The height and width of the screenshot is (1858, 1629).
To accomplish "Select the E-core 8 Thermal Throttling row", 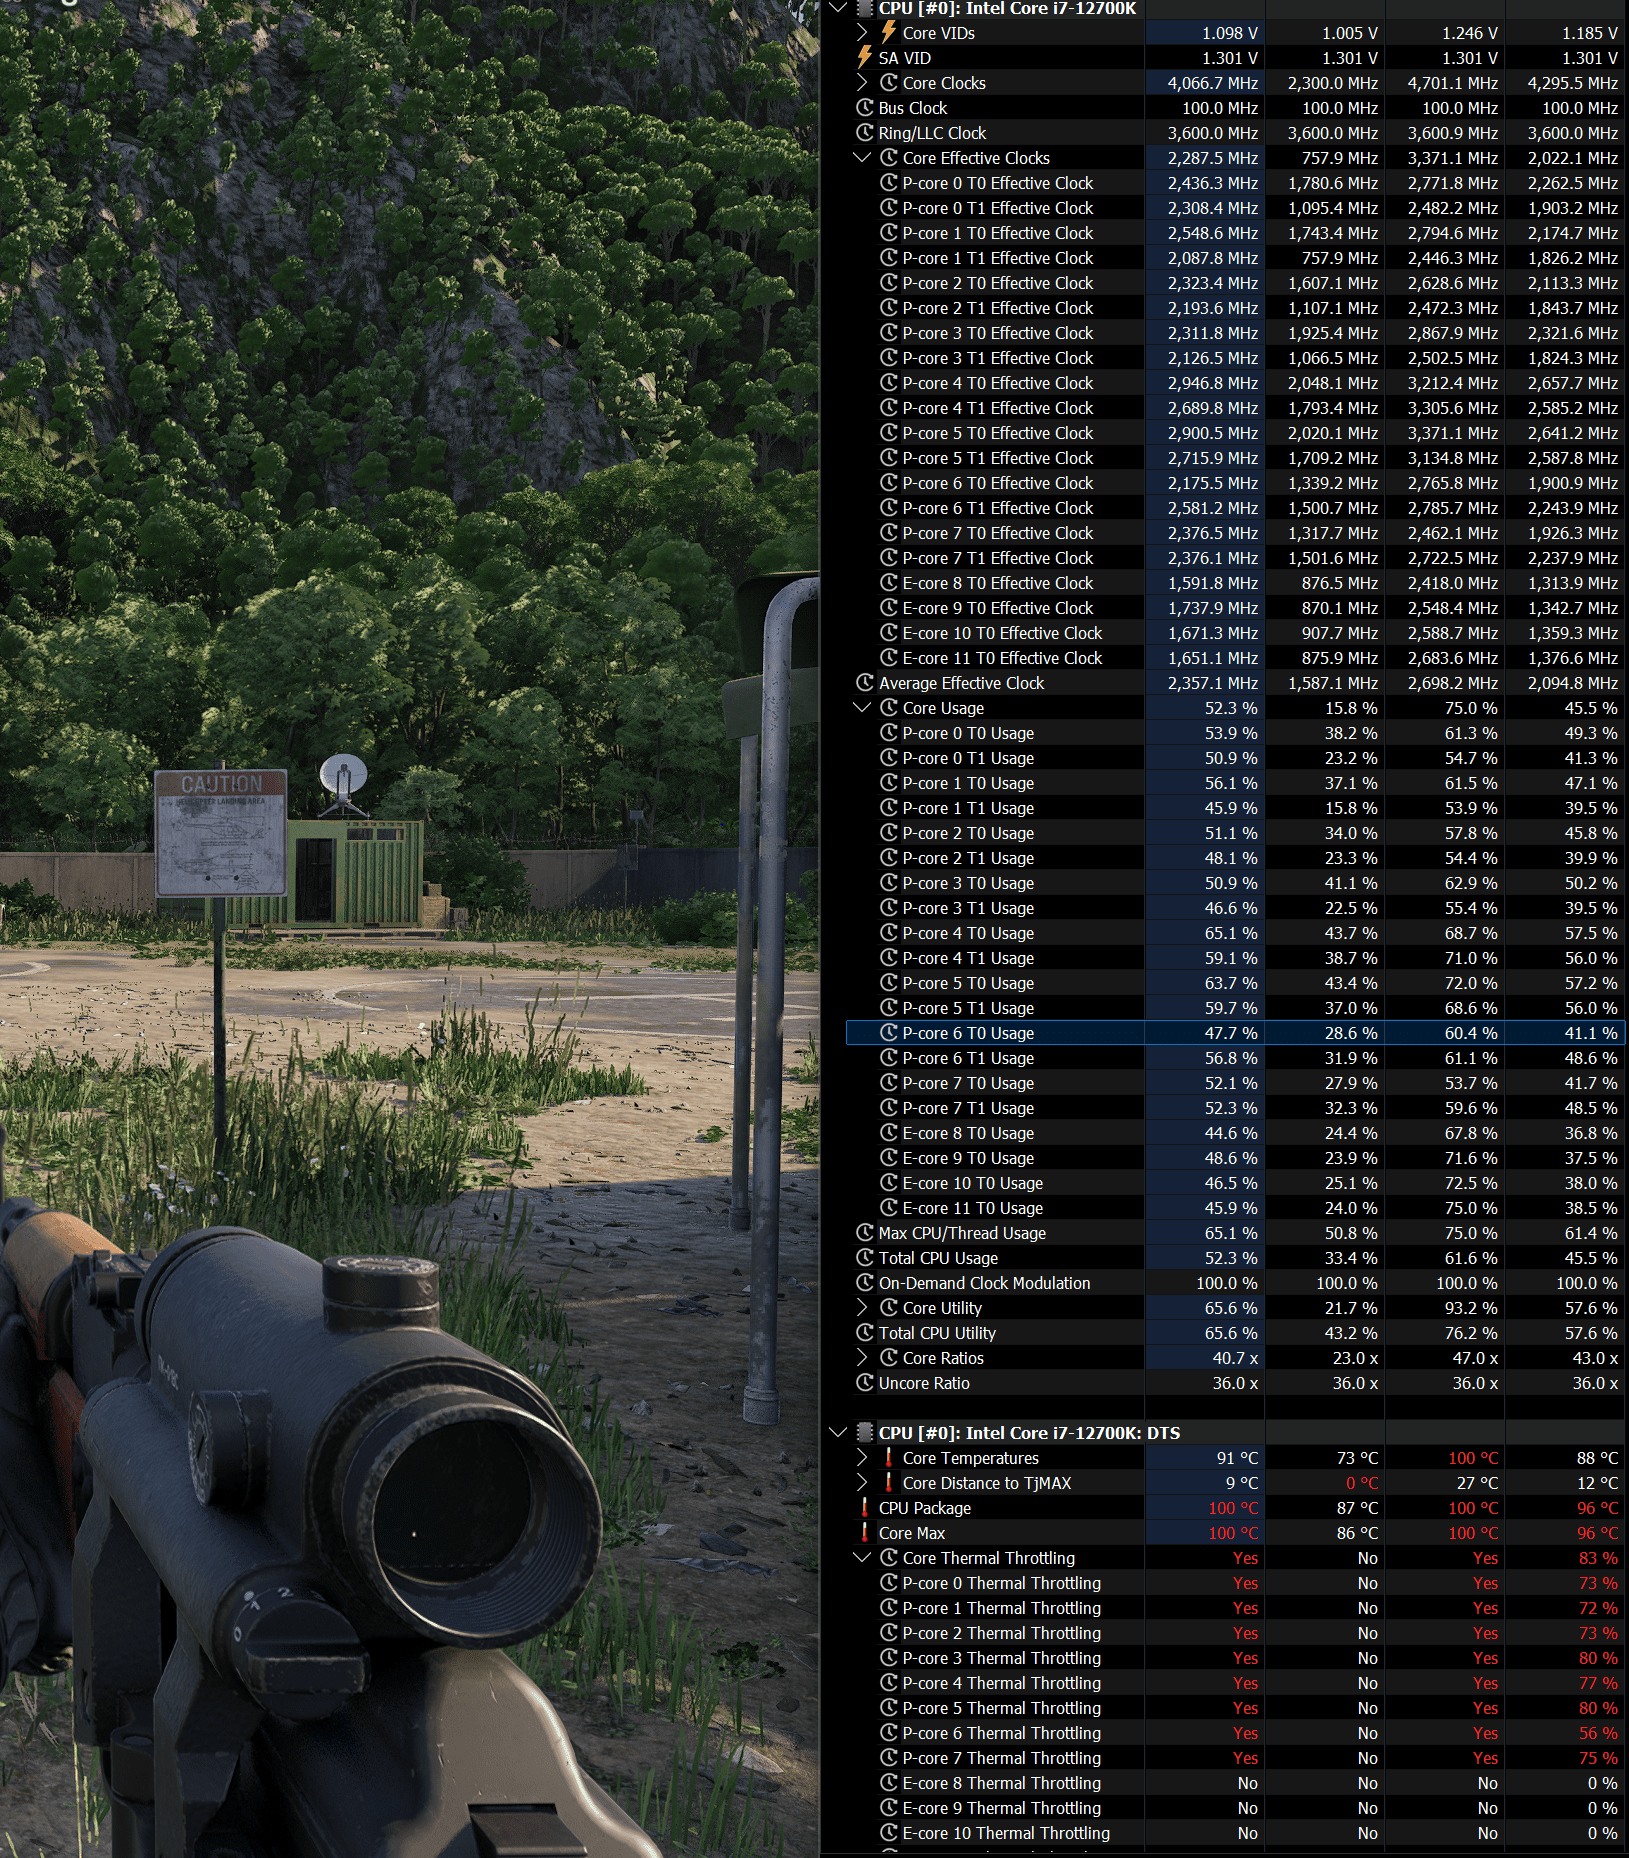I will tap(1235, 1783).
